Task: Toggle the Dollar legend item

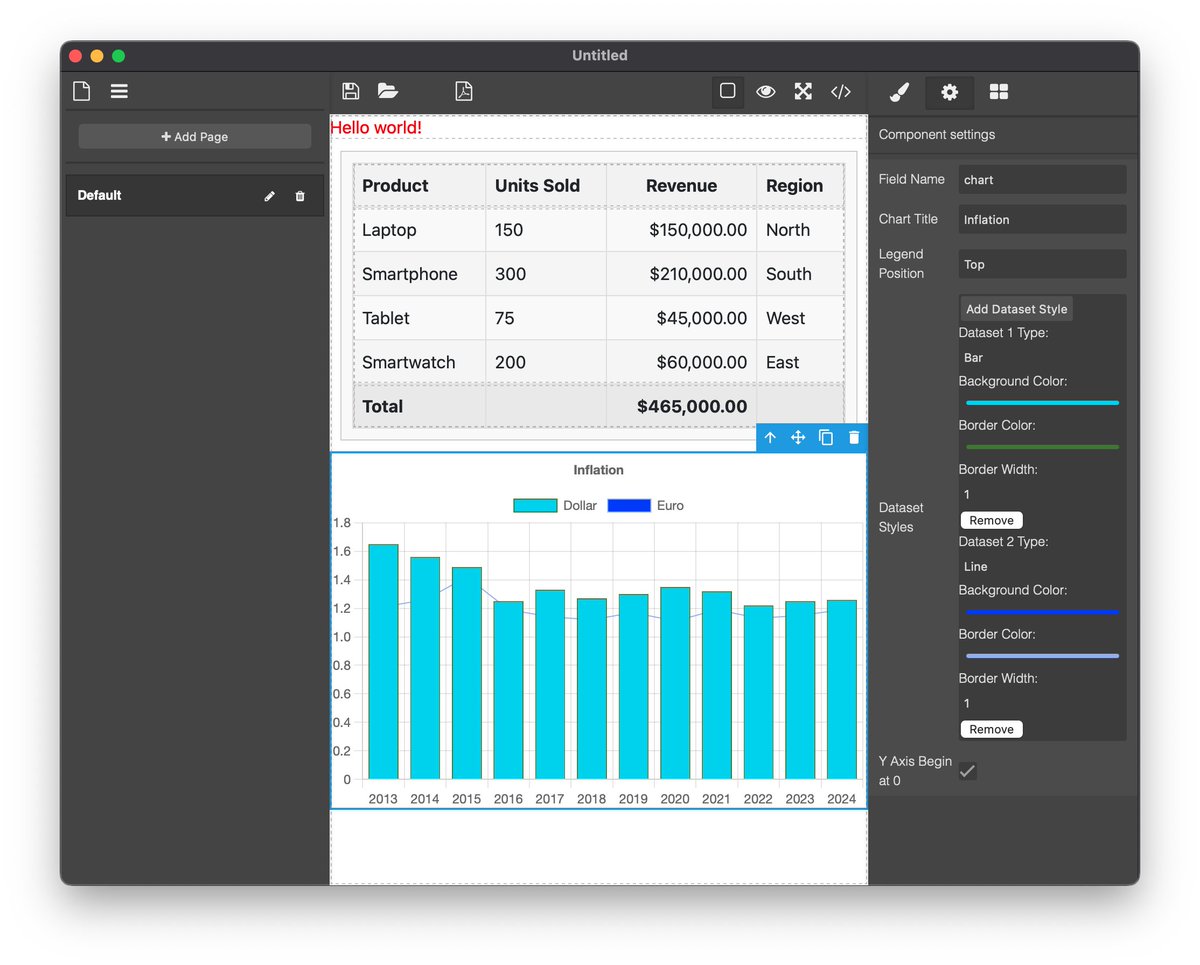Action: coord(555,505)
